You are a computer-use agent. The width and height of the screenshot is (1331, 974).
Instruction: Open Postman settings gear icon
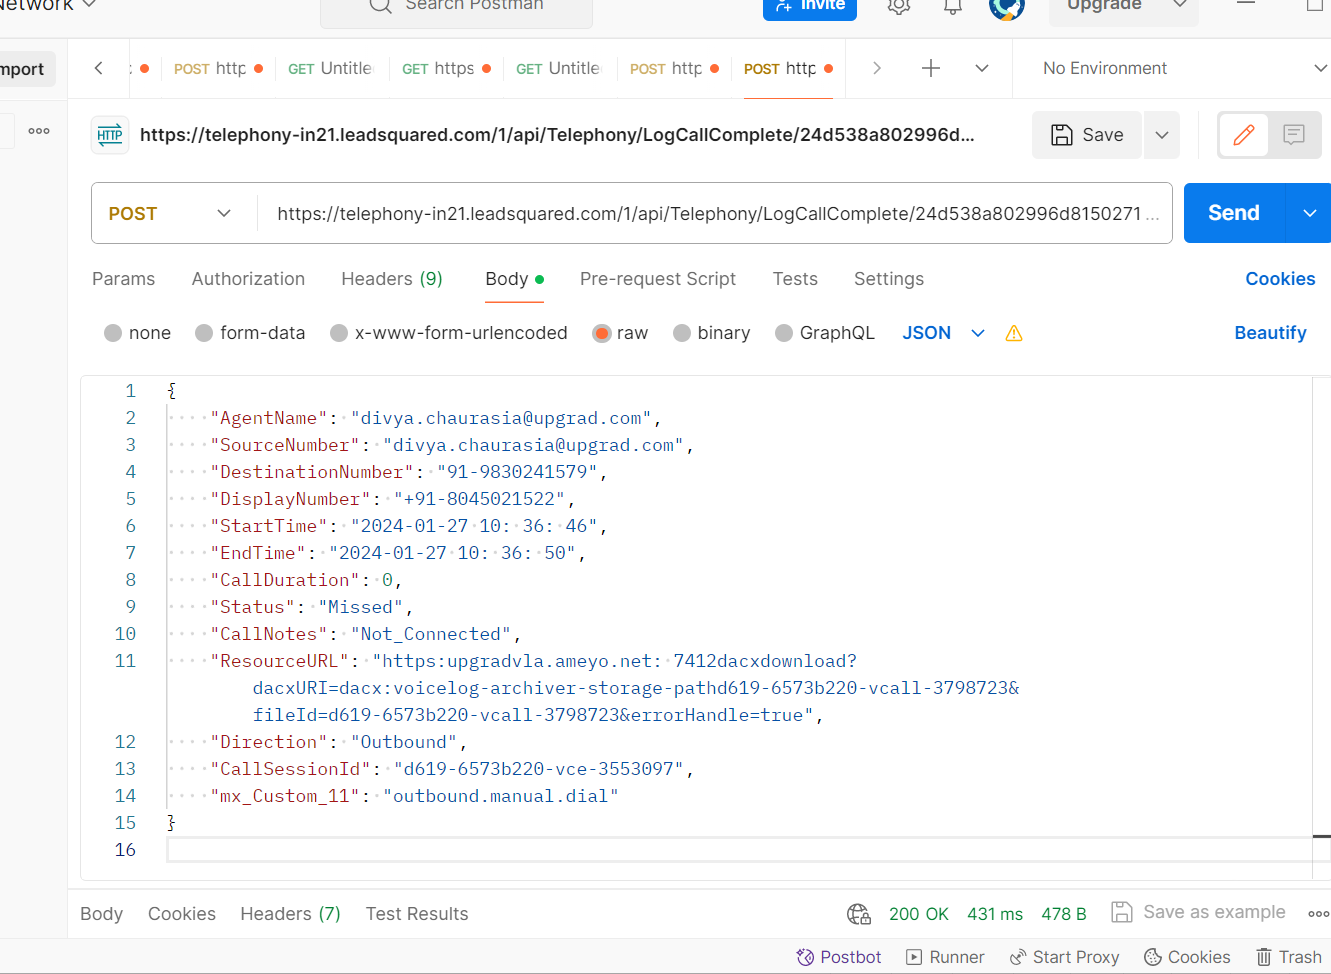[x=899, y=6]
